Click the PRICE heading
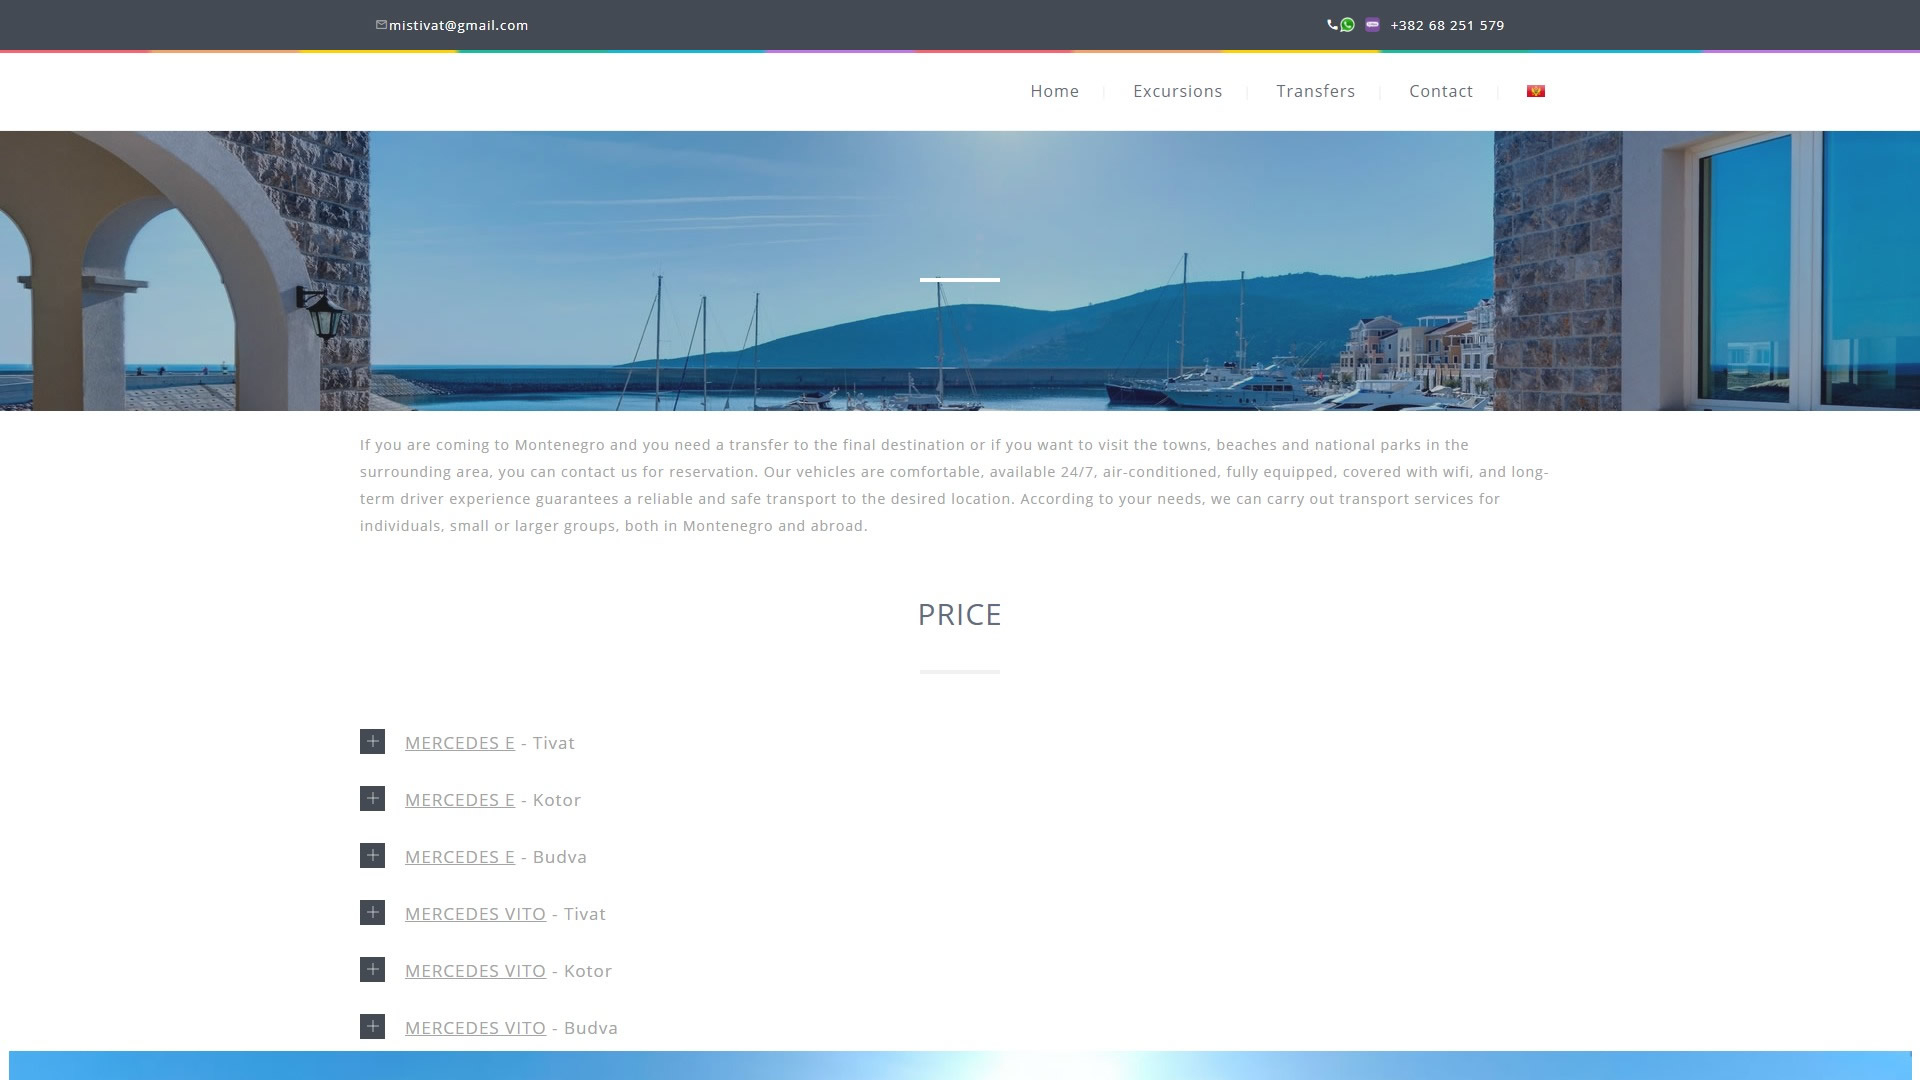Screen dimensions: 1920x1080 tap(959, 614)
